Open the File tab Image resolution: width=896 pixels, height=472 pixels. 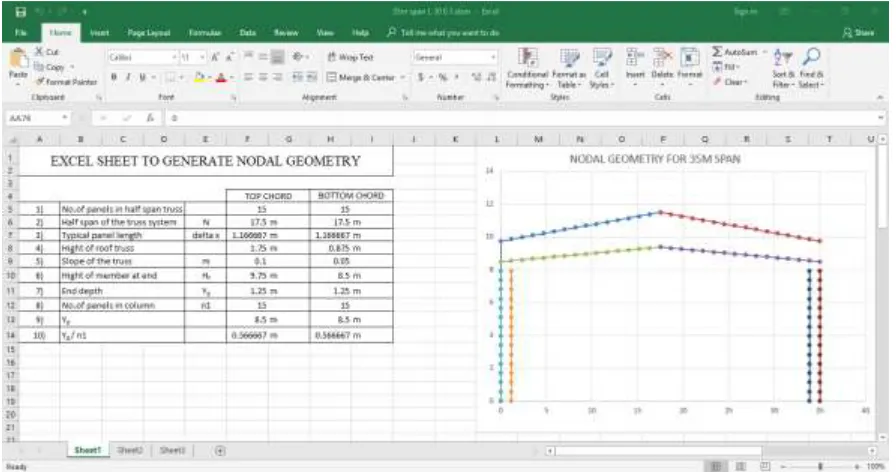click(21, 33)
